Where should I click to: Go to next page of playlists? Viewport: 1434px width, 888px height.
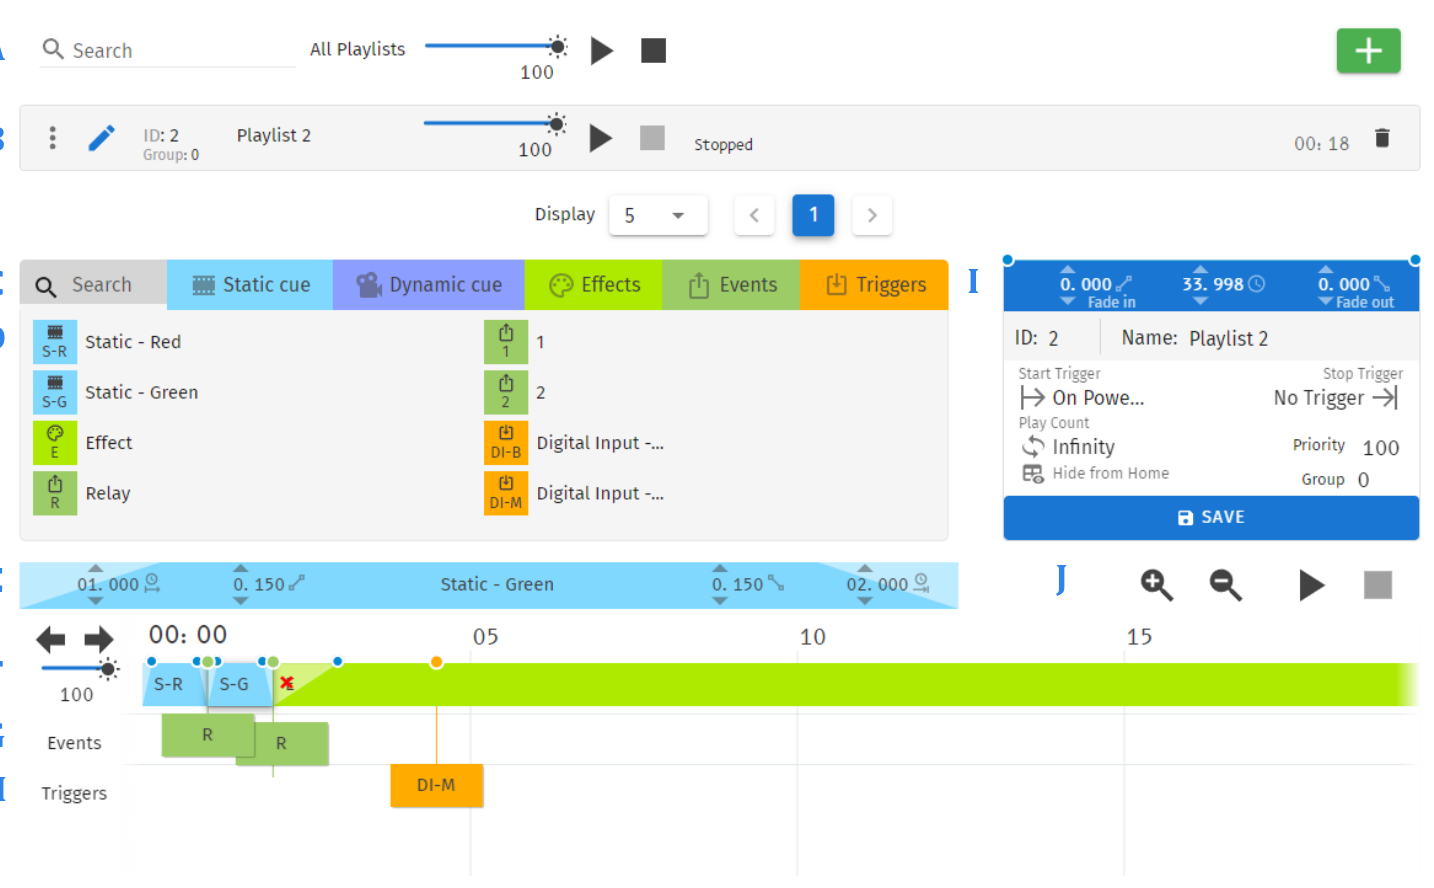(872, 215)
